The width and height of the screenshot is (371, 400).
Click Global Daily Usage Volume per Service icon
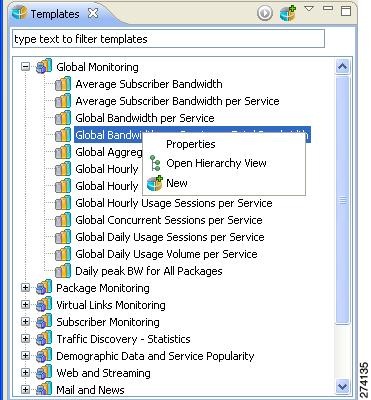click(x=63, y=254)
